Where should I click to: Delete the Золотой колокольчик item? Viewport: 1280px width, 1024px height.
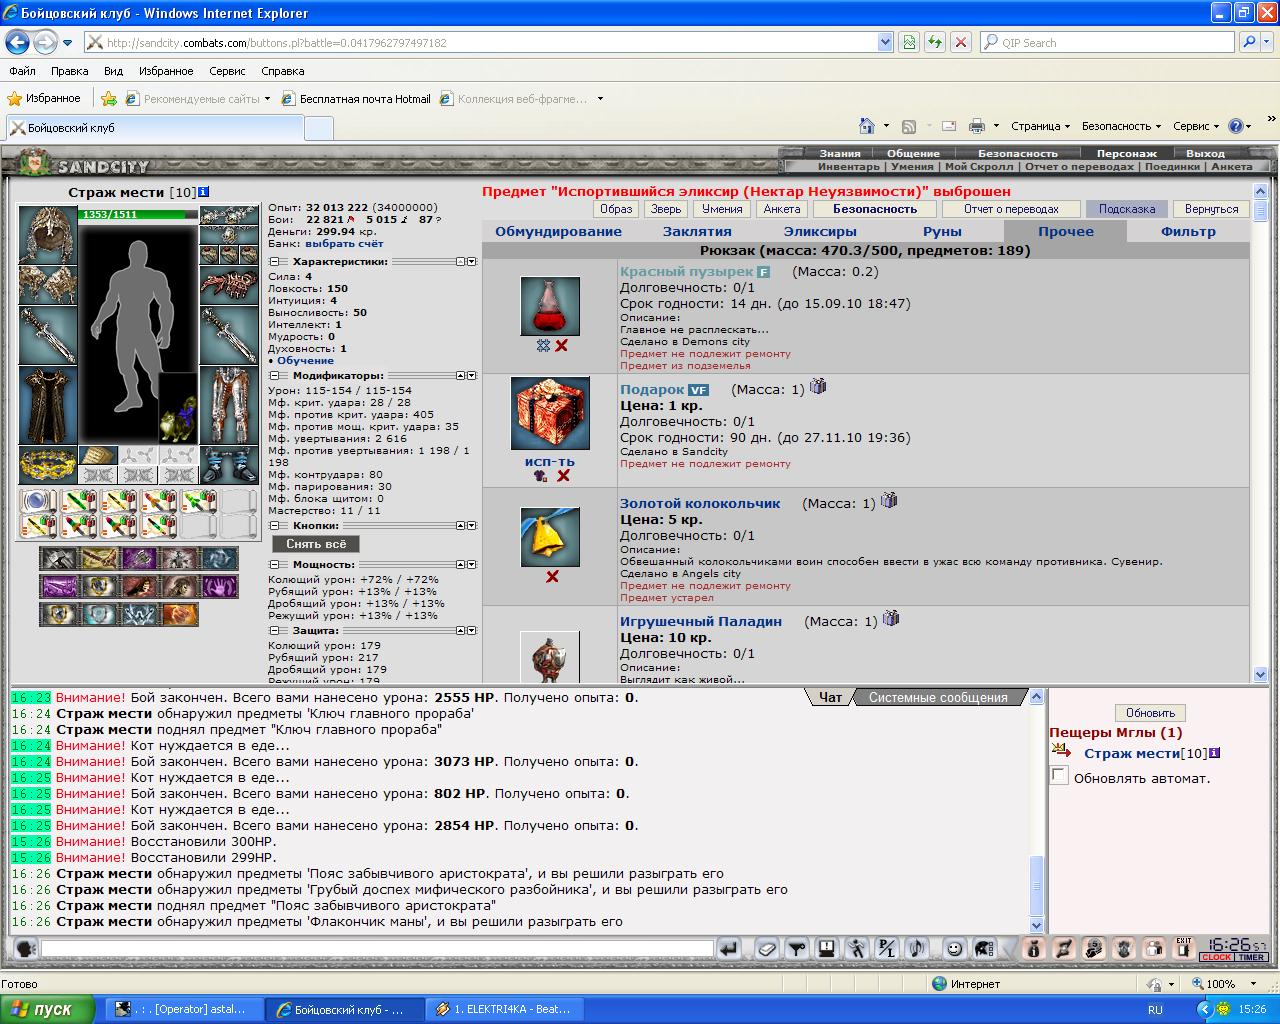[x=552, y=577]
